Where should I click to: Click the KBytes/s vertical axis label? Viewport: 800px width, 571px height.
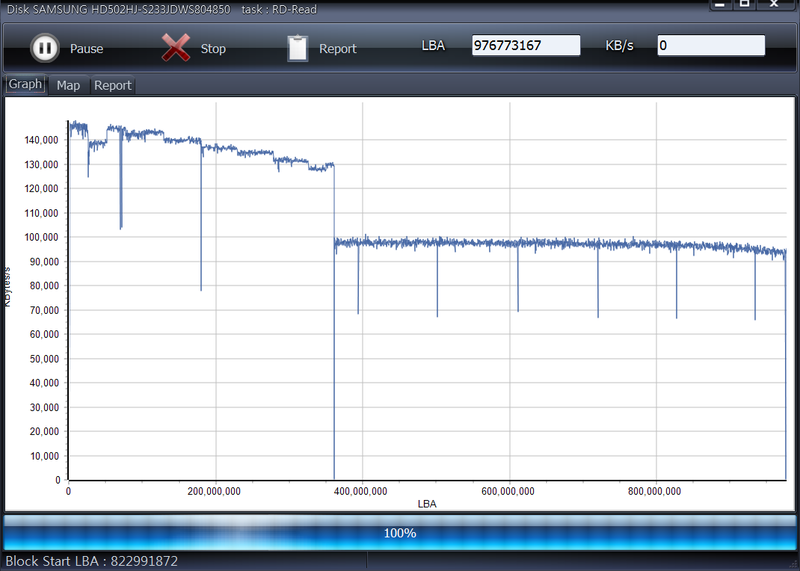[x=7, y=285]
